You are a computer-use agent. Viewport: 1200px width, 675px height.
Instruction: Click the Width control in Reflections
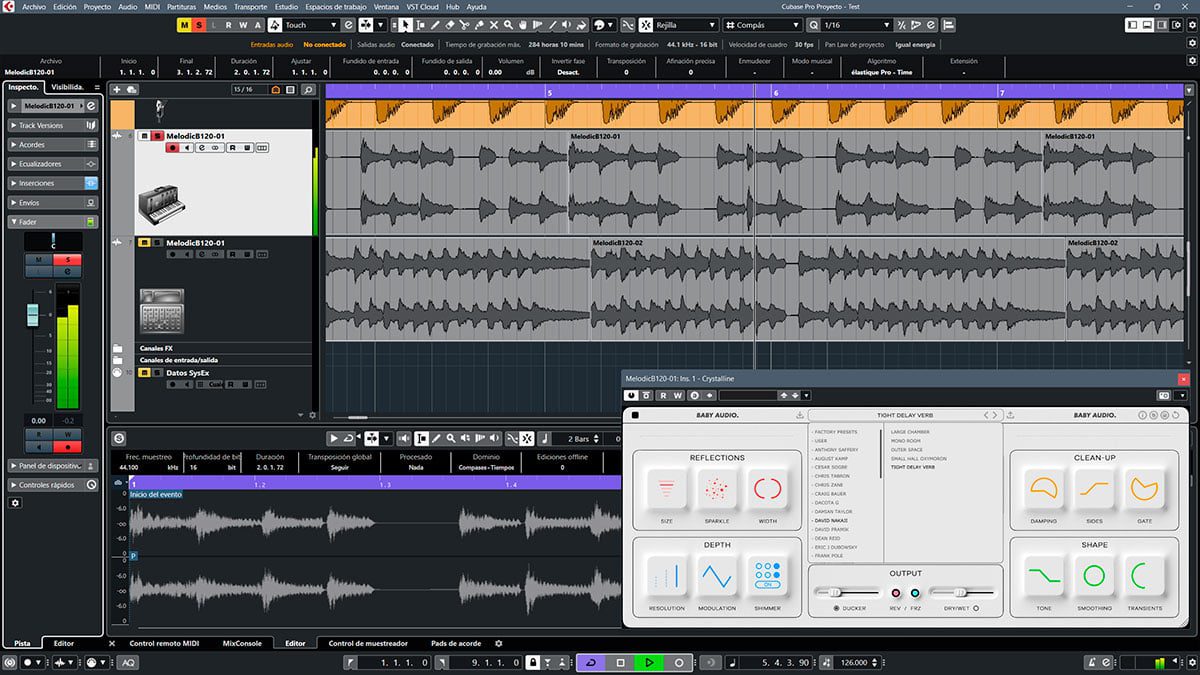(x=767, y=490)
